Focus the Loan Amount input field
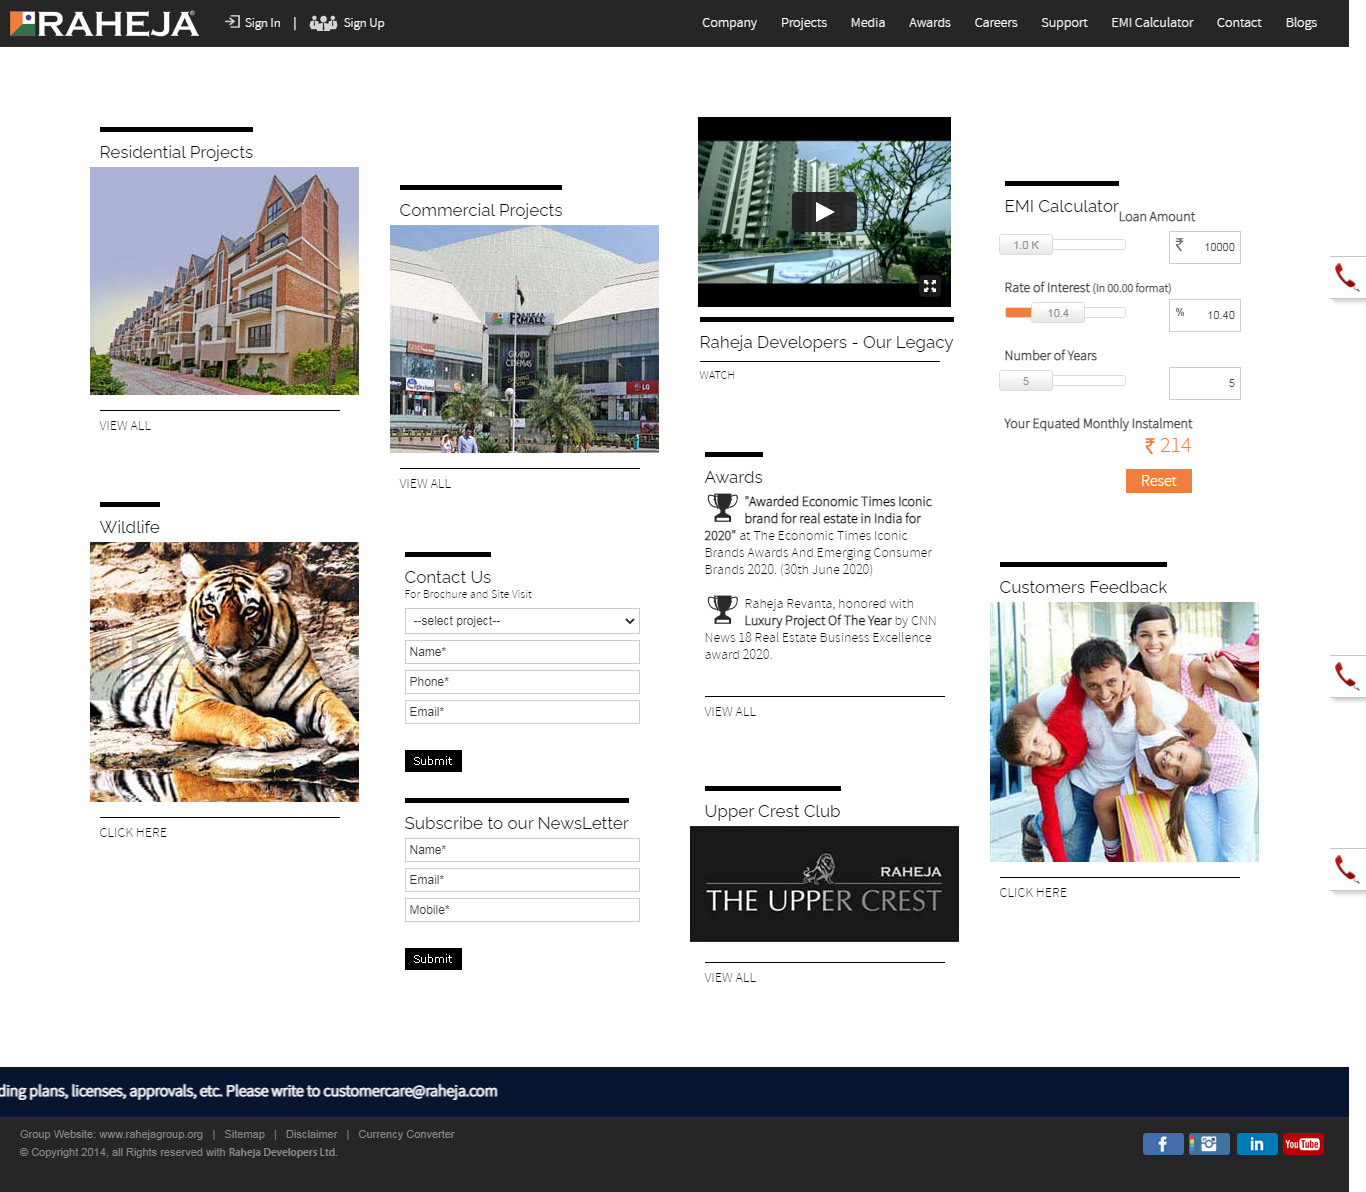 [1205, 247]
